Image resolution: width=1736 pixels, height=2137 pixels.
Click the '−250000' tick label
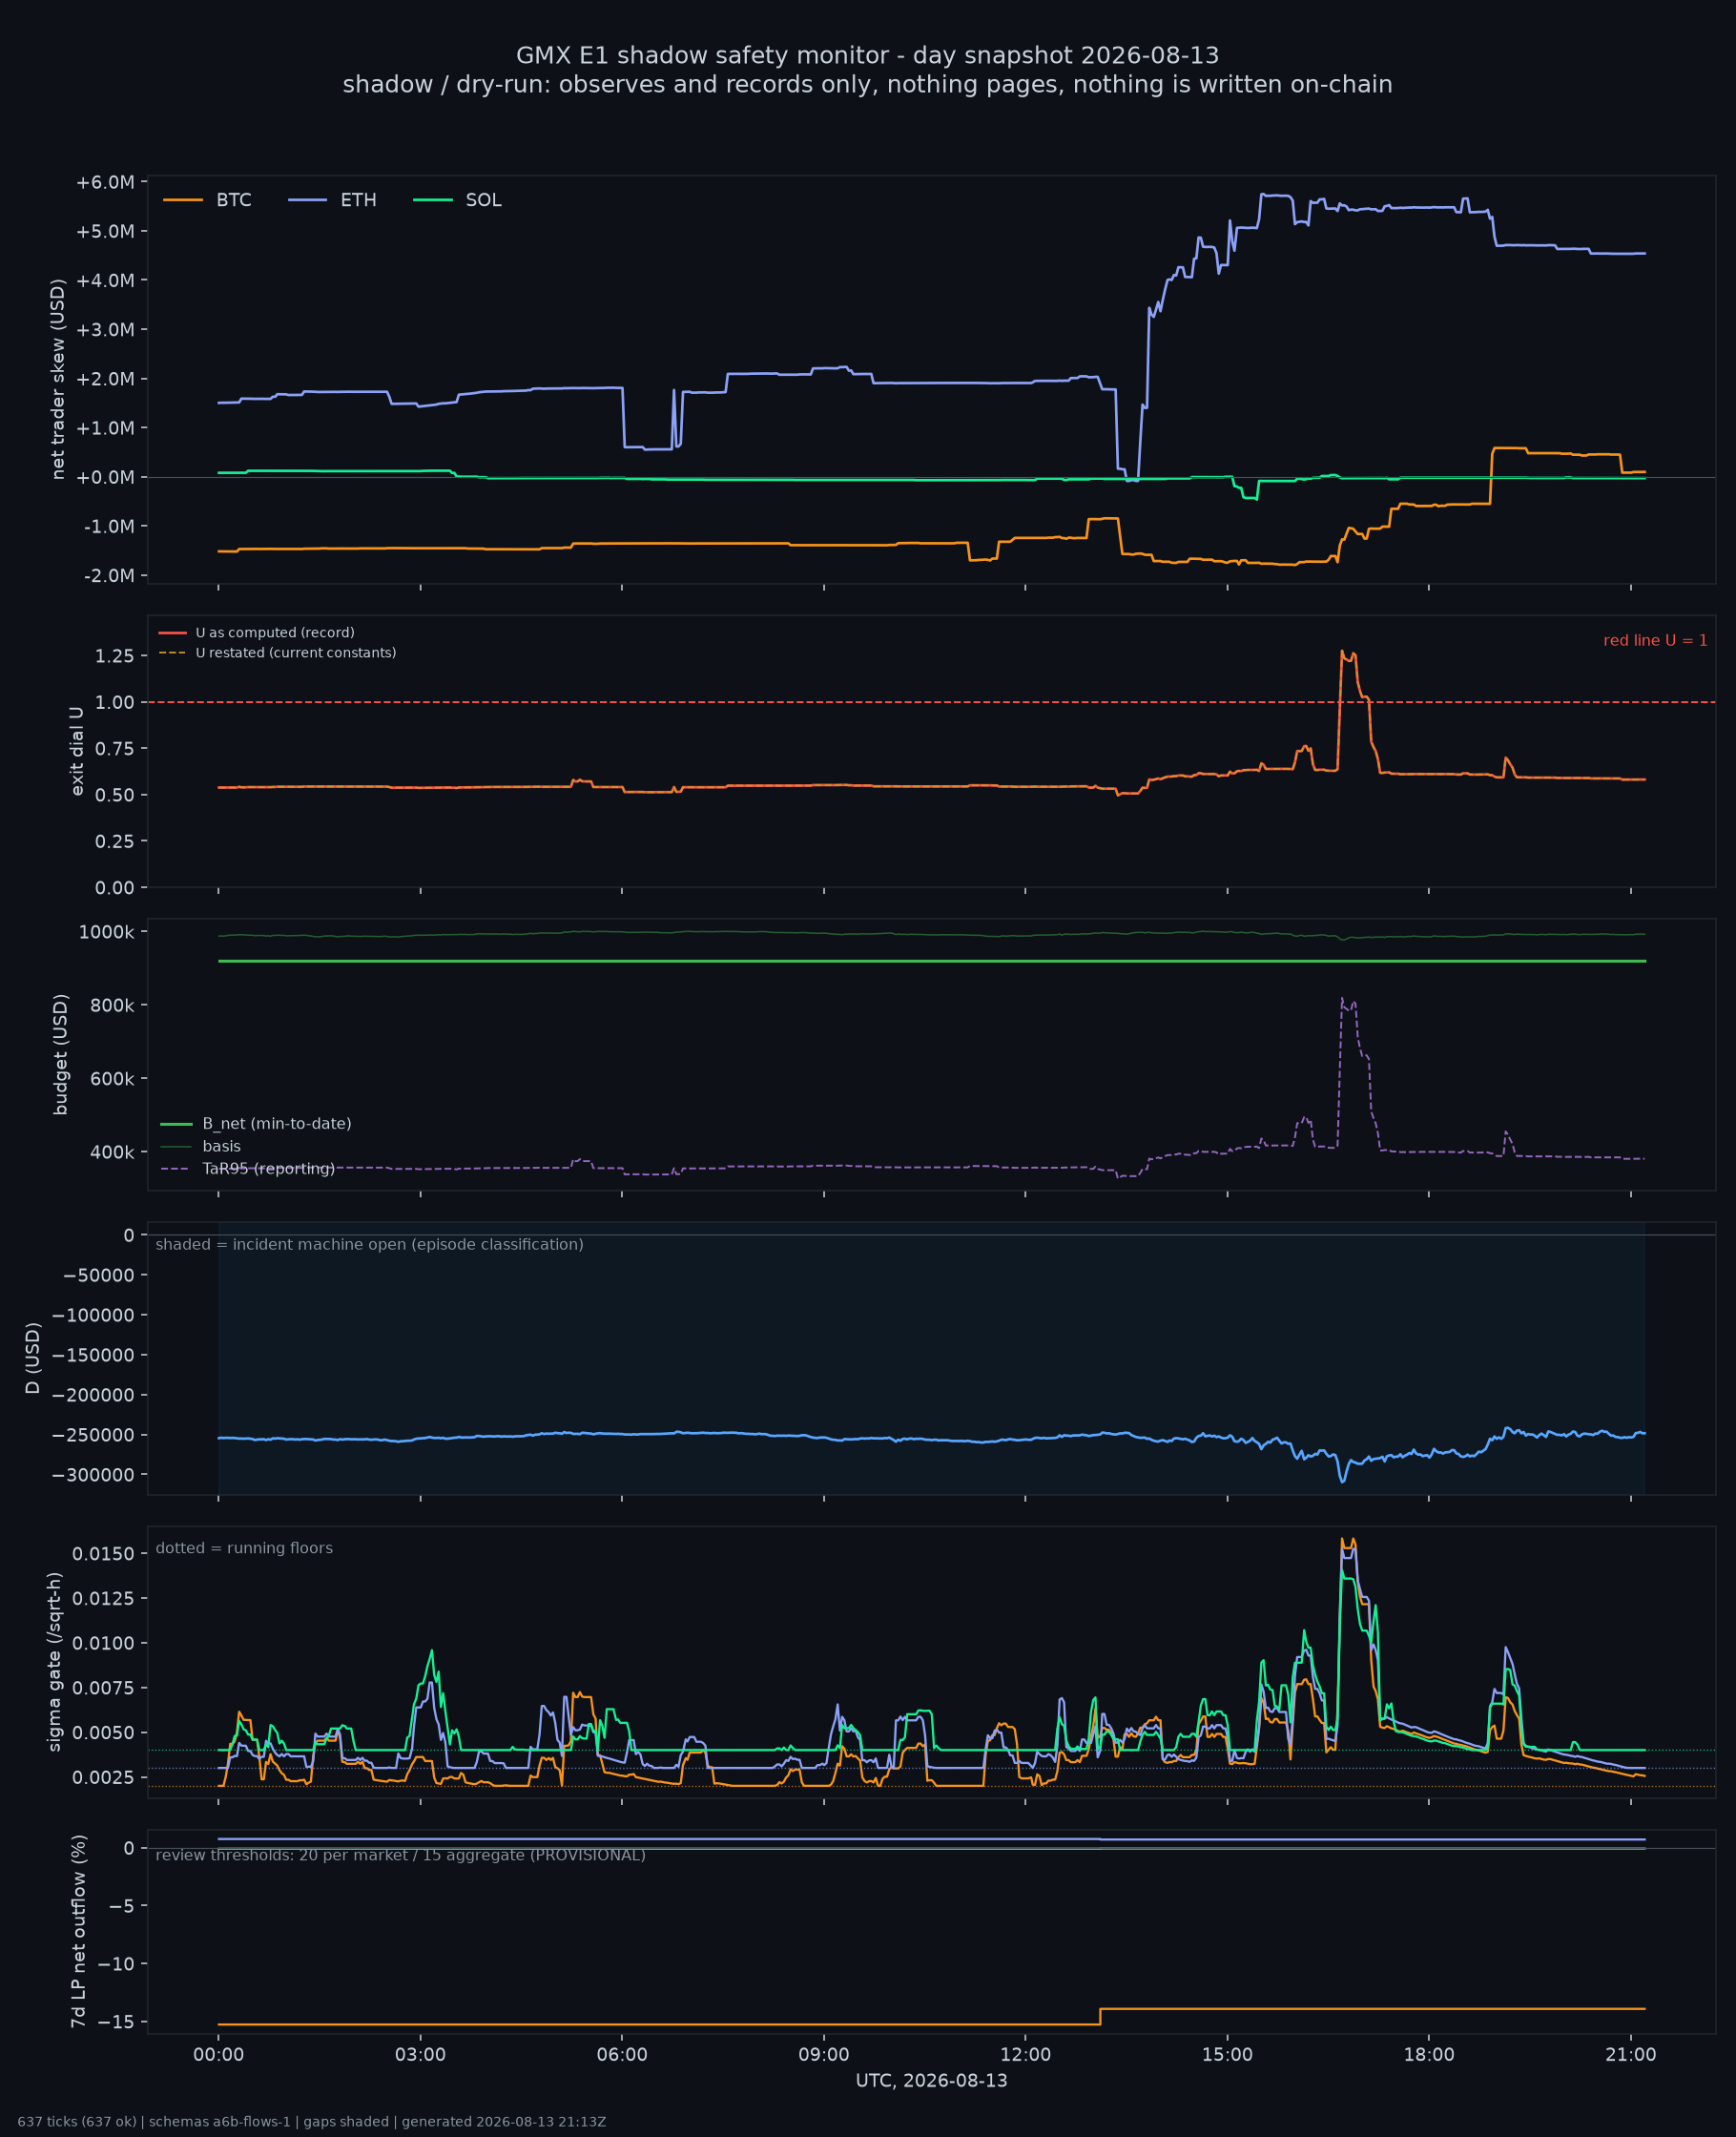[94, 1435]
